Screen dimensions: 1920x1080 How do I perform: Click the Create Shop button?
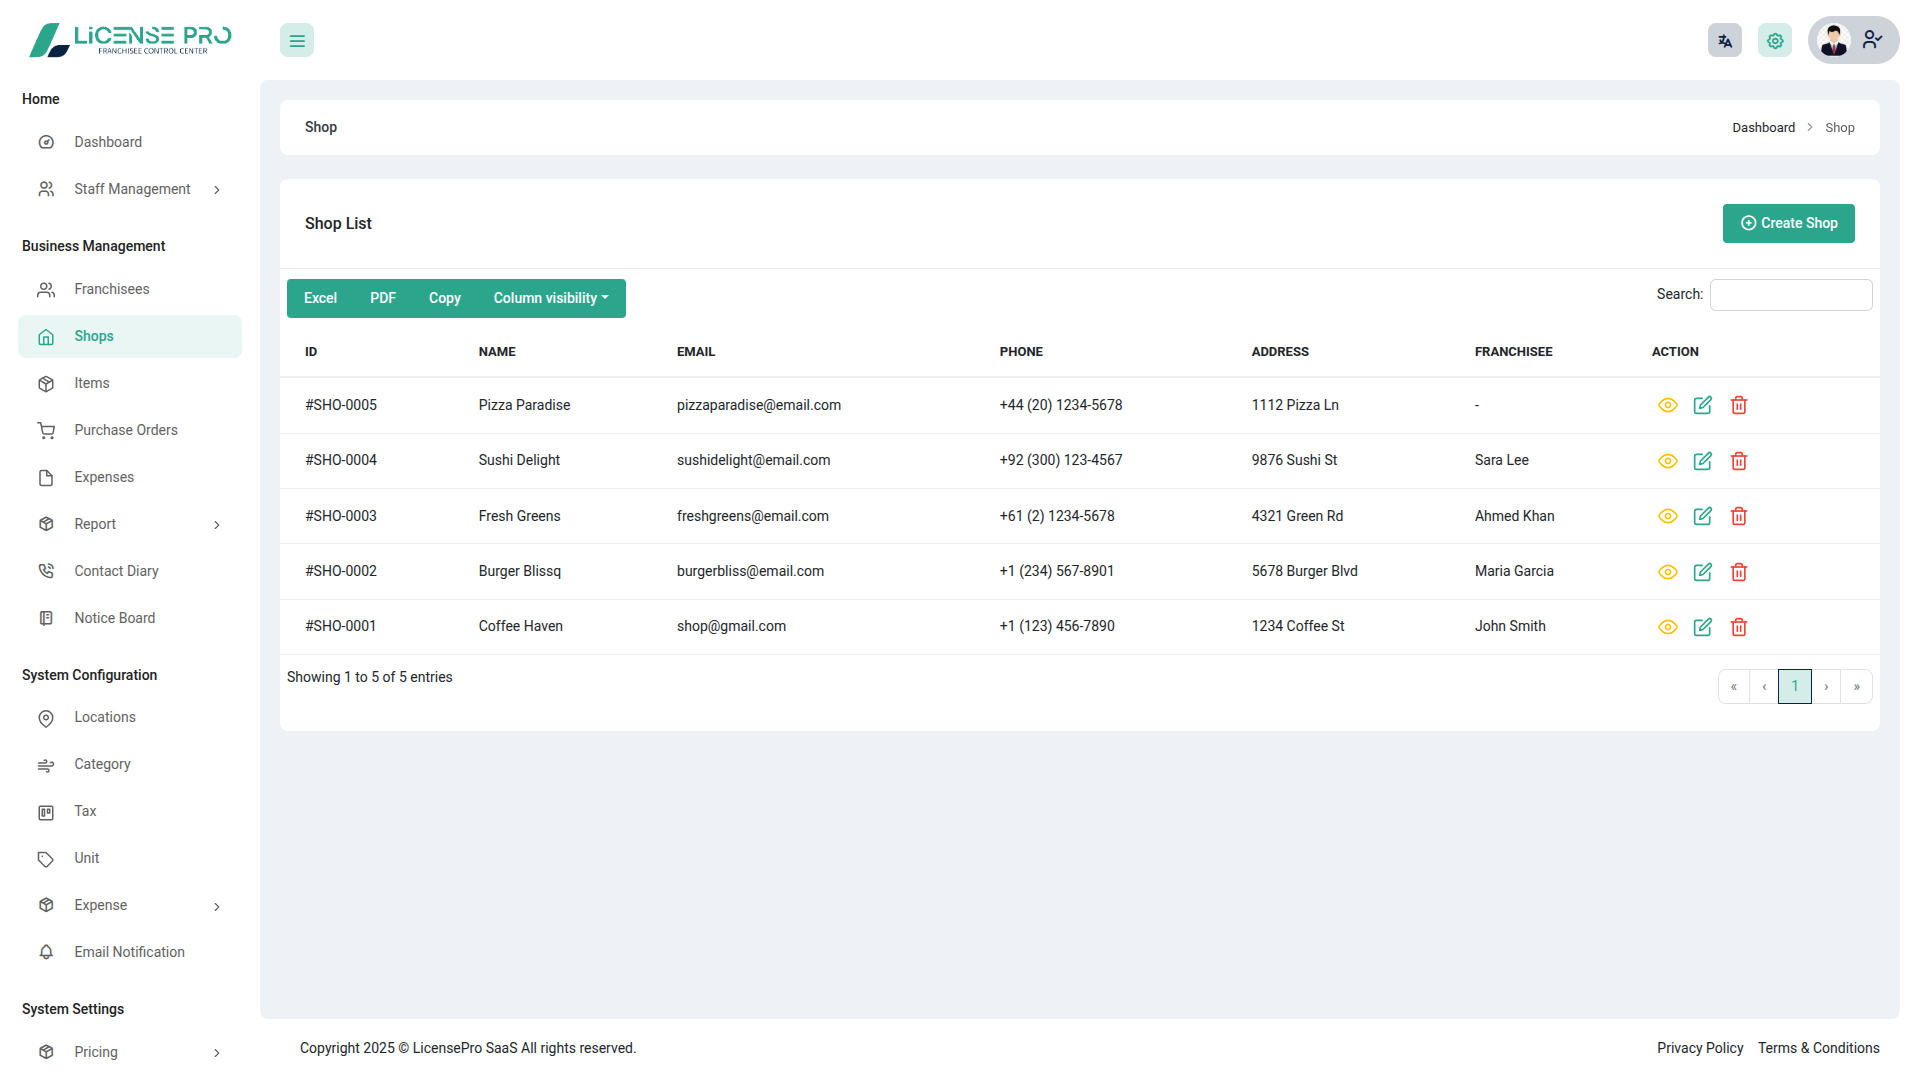(1788, 223)
